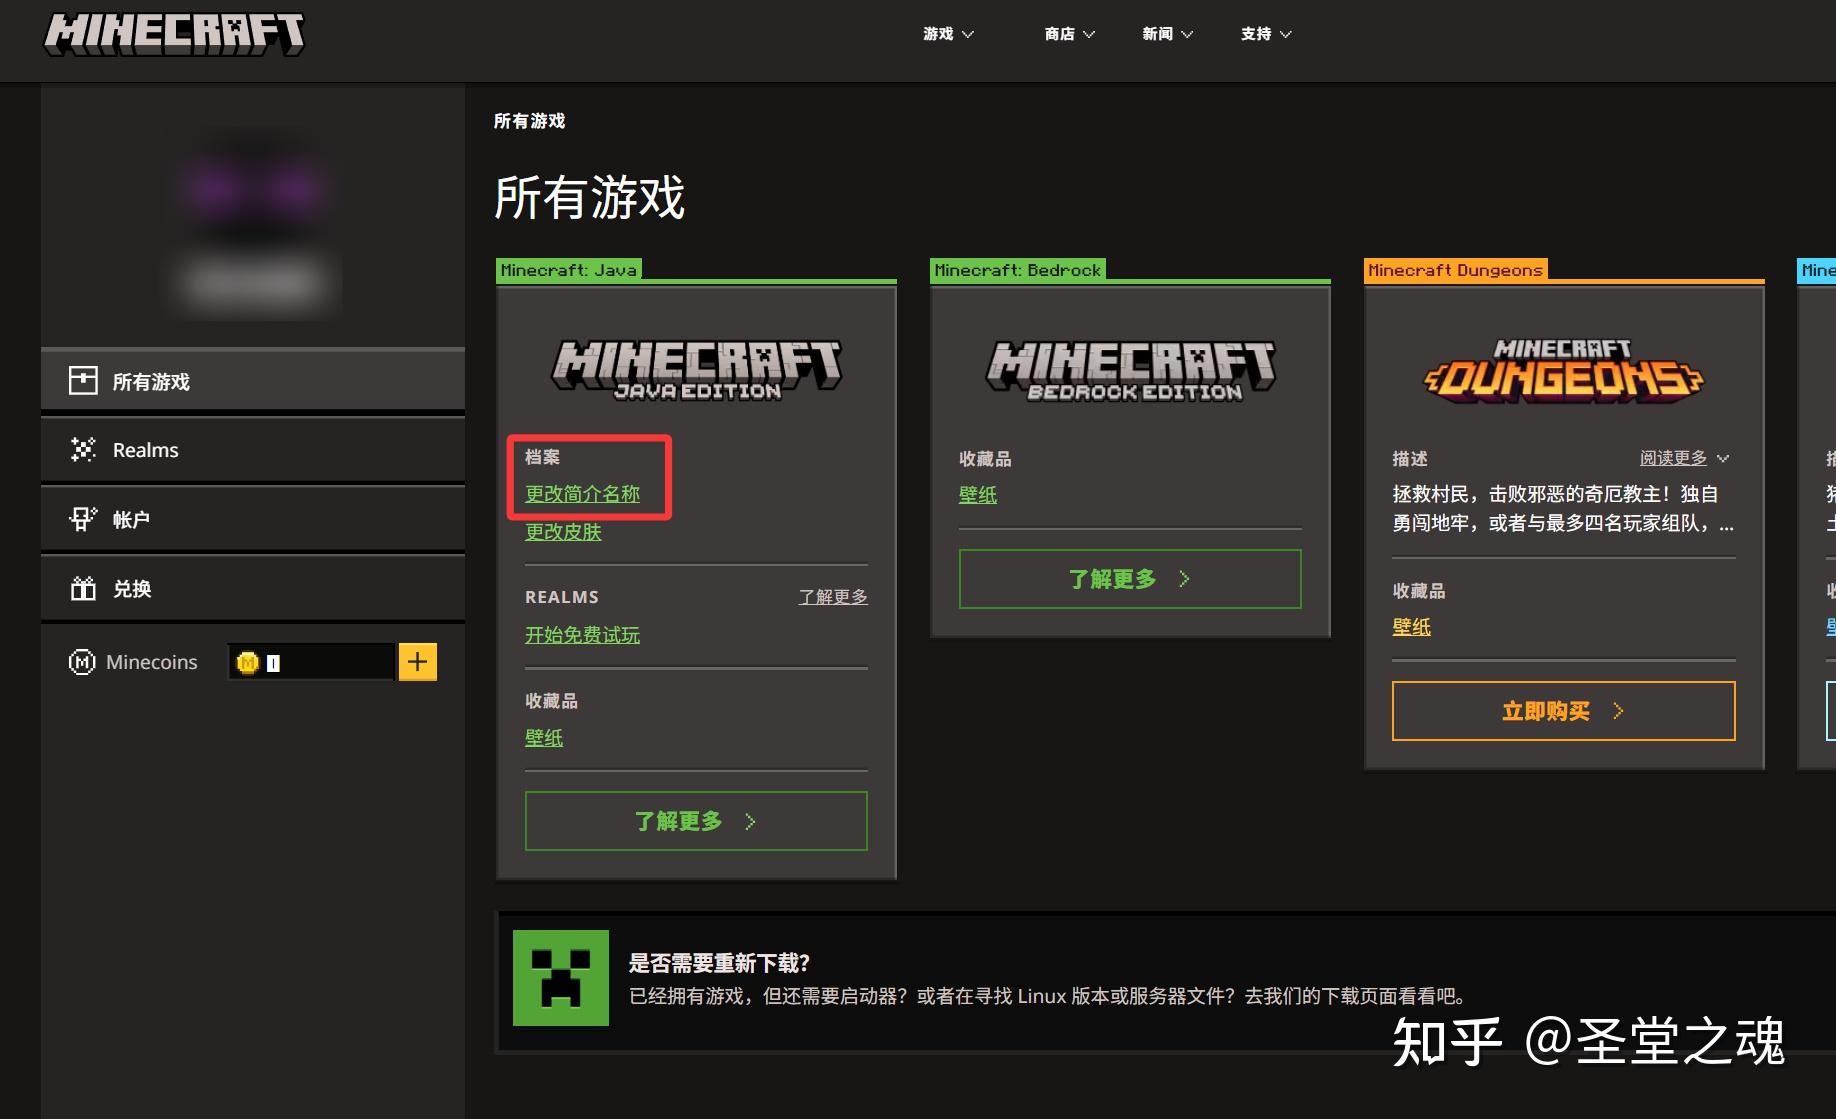This screenshot has width=1836, height=1119.
Task: Click 壁纸 link in Java card
Action: point(544,738)
